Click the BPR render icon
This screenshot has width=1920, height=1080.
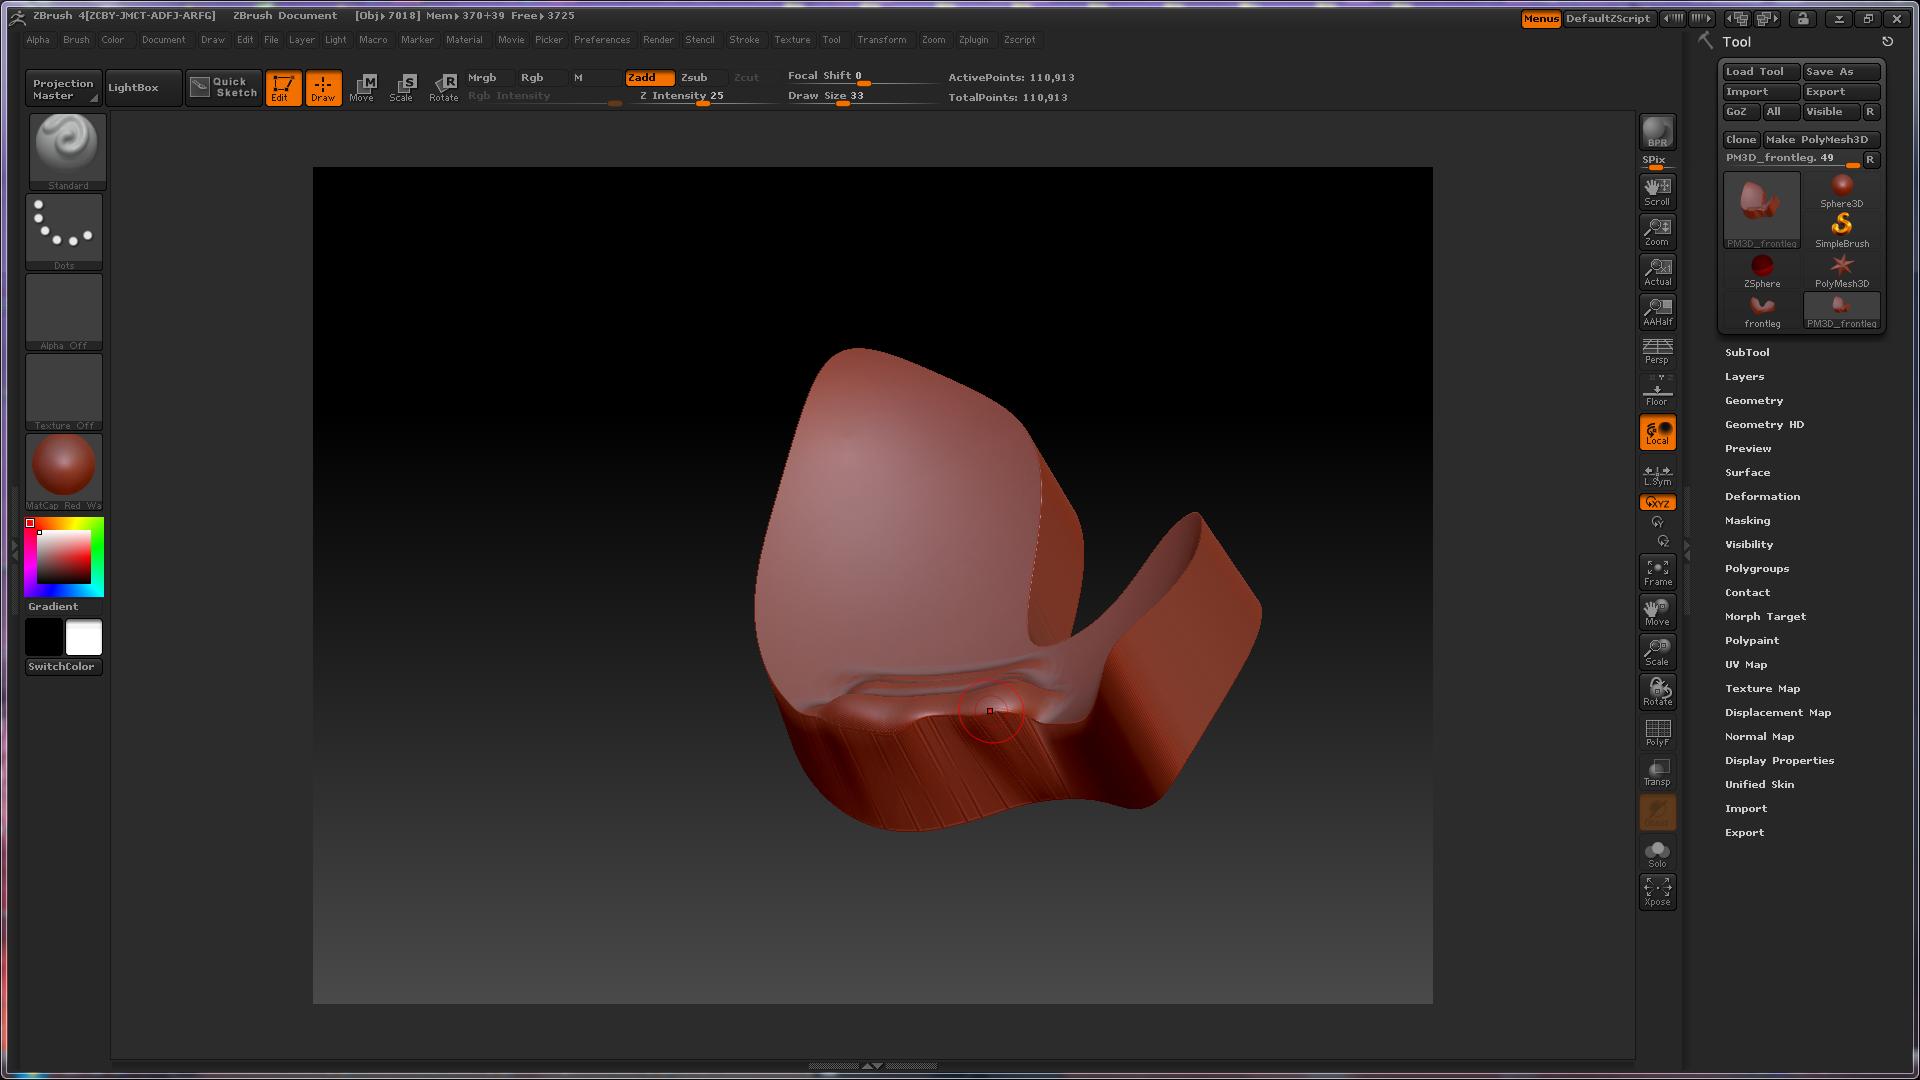[x=1657, y=132]
